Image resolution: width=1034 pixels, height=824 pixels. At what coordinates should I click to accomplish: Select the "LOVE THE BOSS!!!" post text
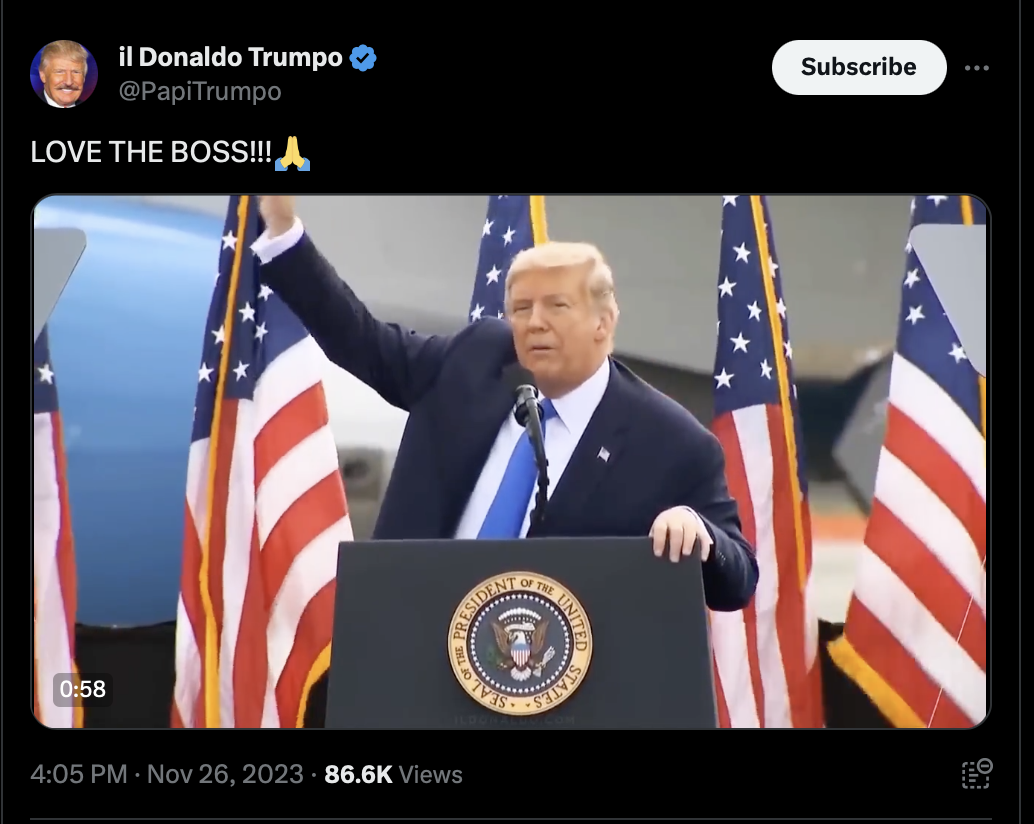pos(151,152)
